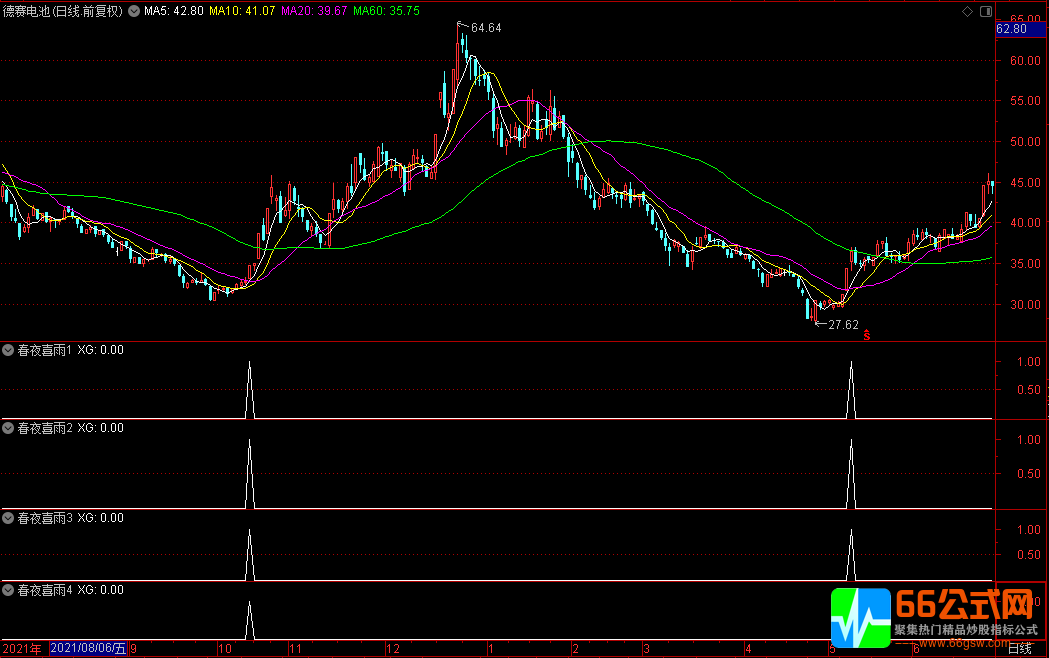The width and height of the screenshot is (1049, 658).
Task: Open the 66公式网 logo link
Action: pyautogui.click(x=965, y=605)
